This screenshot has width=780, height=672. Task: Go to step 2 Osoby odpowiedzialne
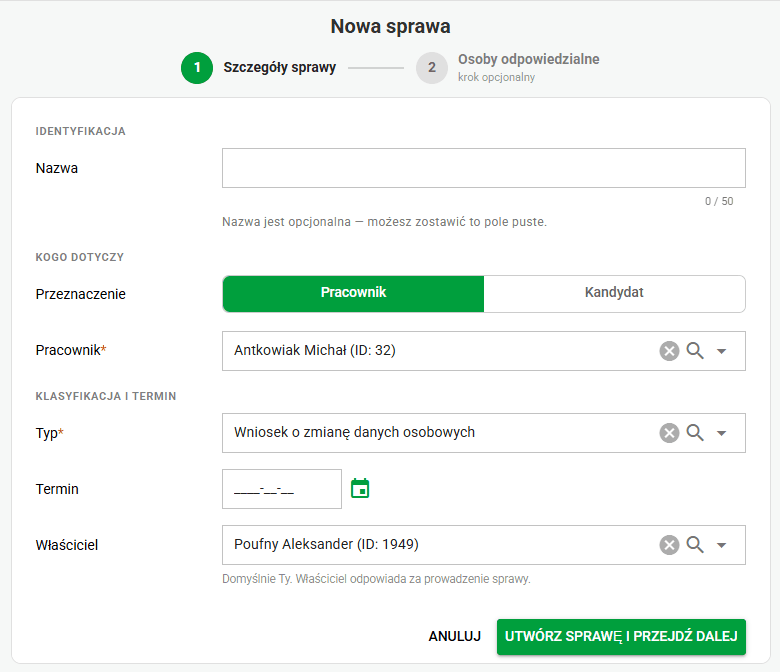(508, 68)
